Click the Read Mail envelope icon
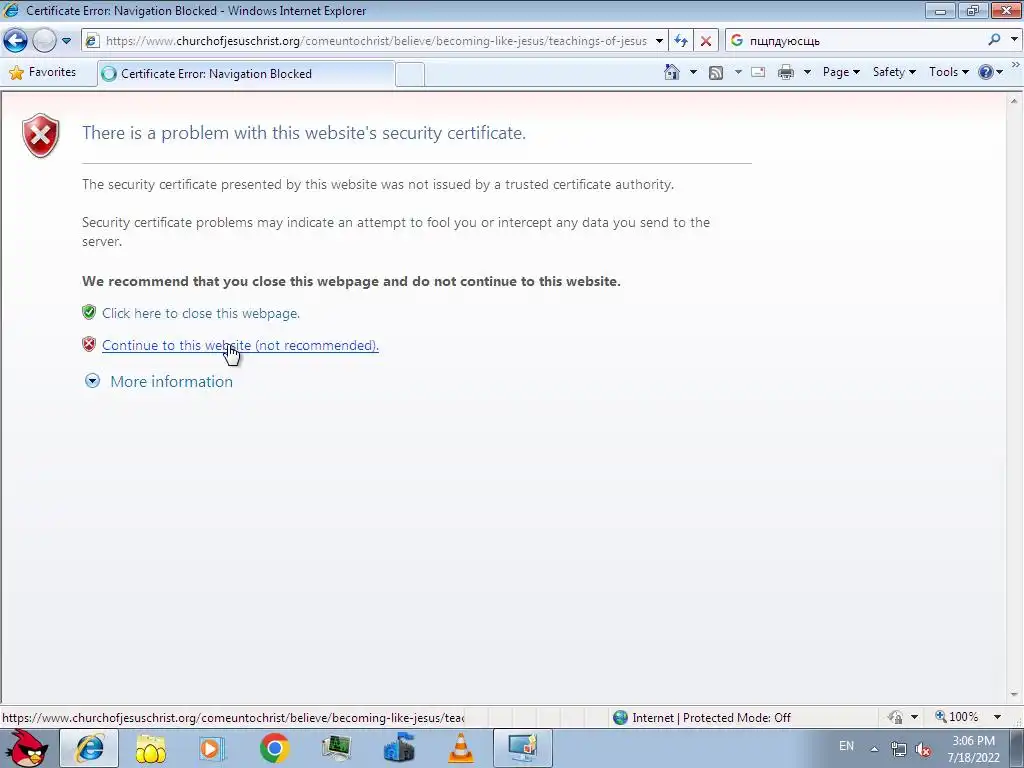 (758, 72)
